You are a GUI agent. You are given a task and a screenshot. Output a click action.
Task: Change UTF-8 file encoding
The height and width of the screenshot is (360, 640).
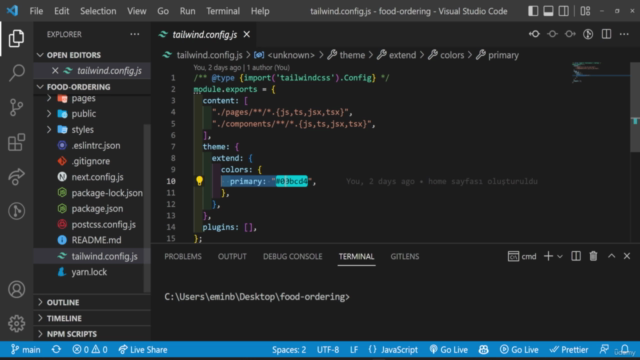pyautogui.click(x=328, y=350)
